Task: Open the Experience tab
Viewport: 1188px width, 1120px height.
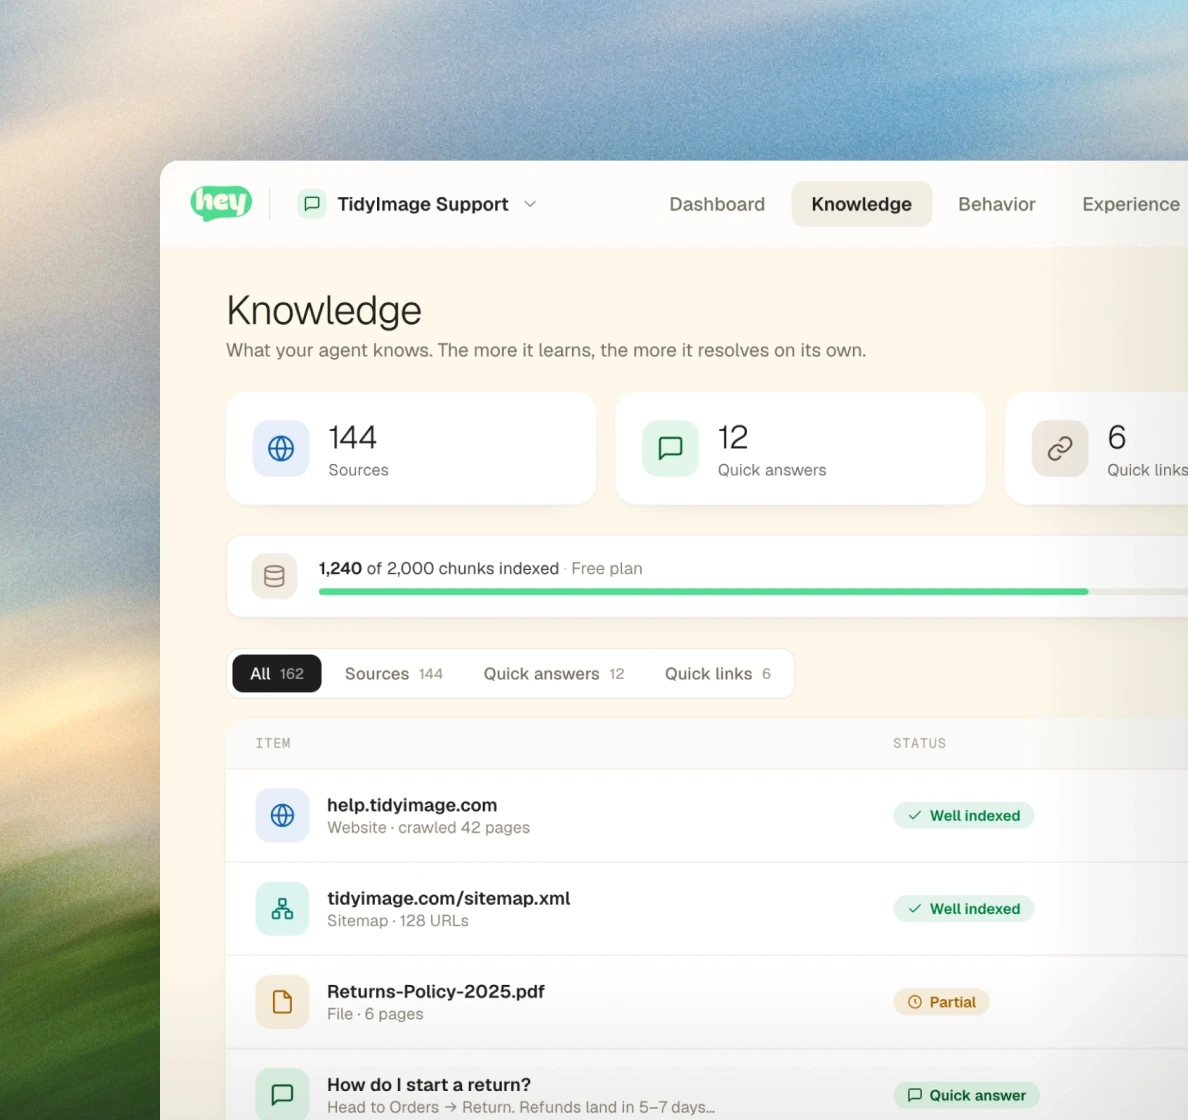Action: [1130, 204]
